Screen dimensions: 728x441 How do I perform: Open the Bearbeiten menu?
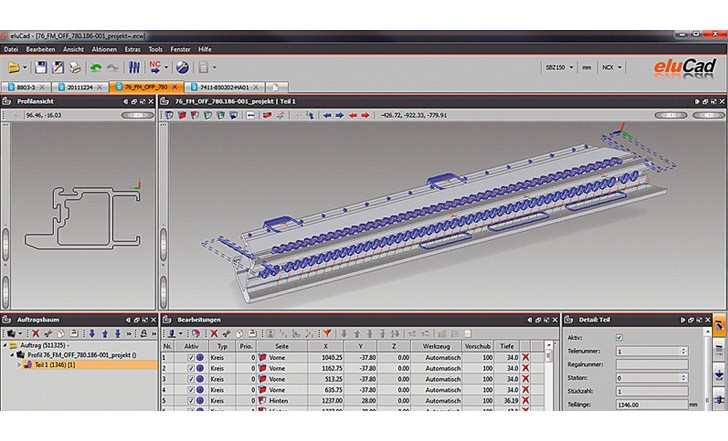[x=40, y=49]
